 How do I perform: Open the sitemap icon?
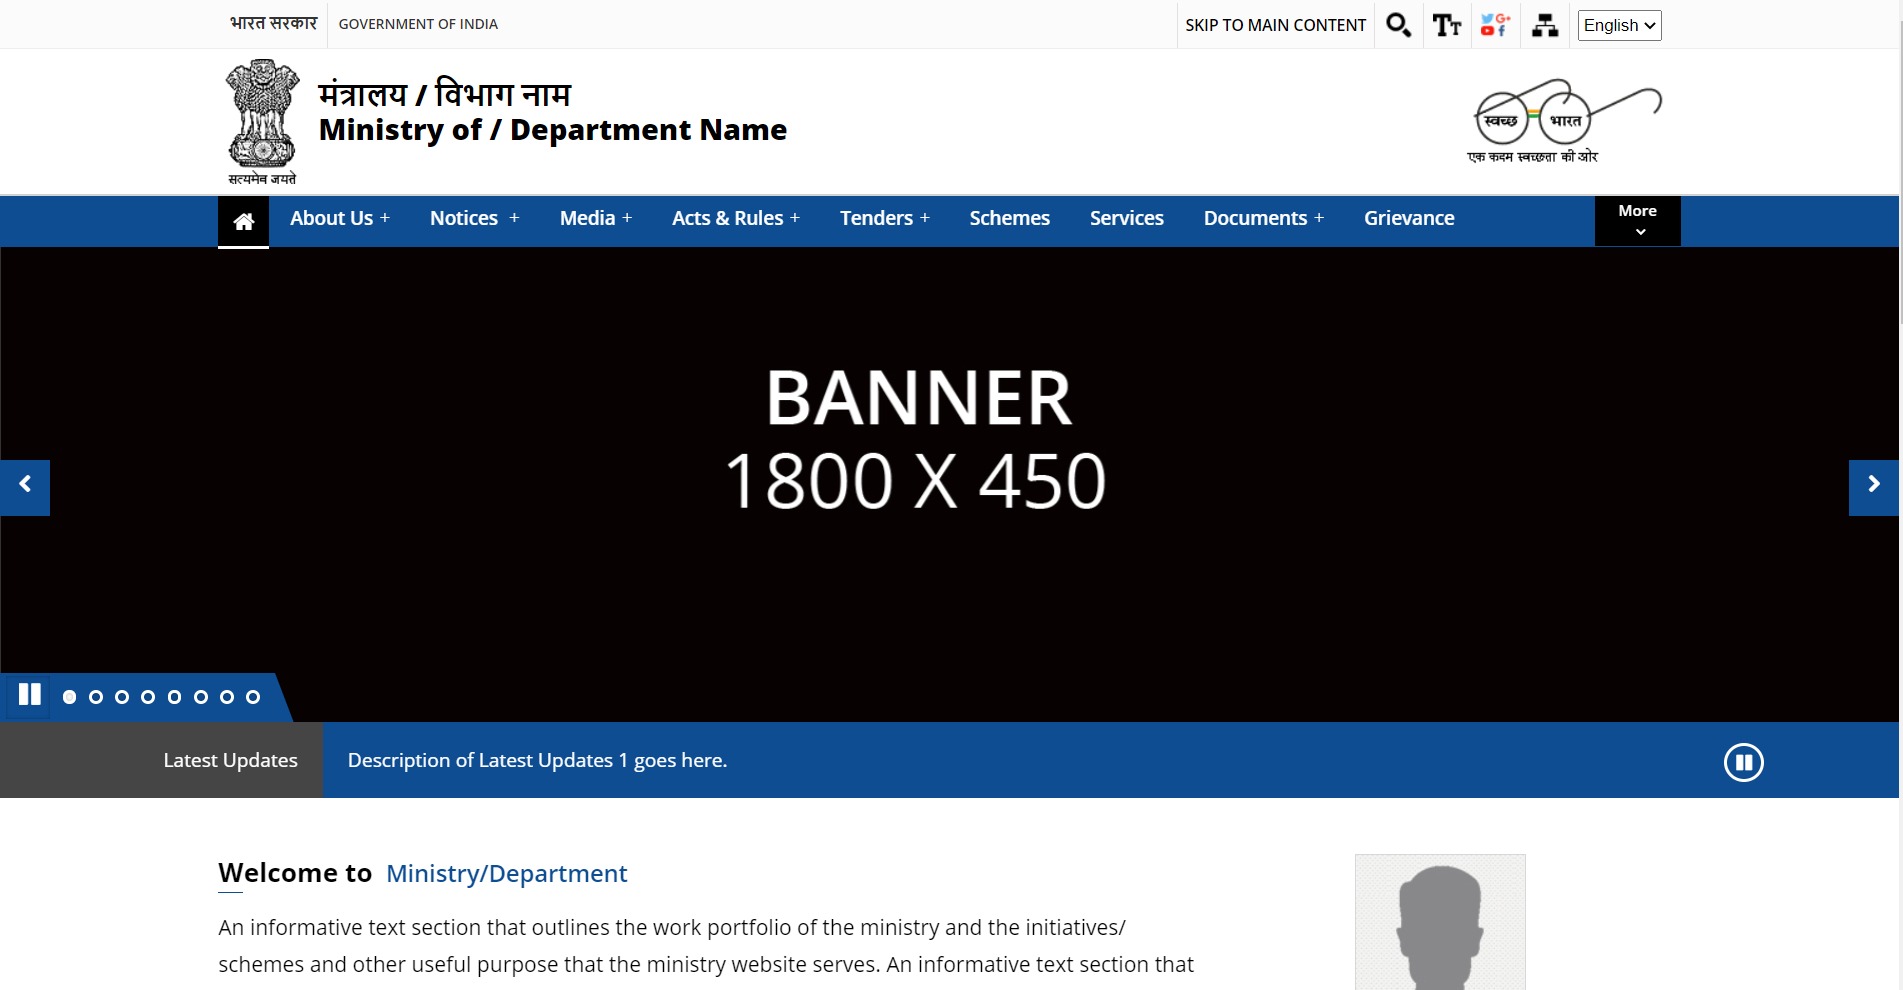[1545, 25]
